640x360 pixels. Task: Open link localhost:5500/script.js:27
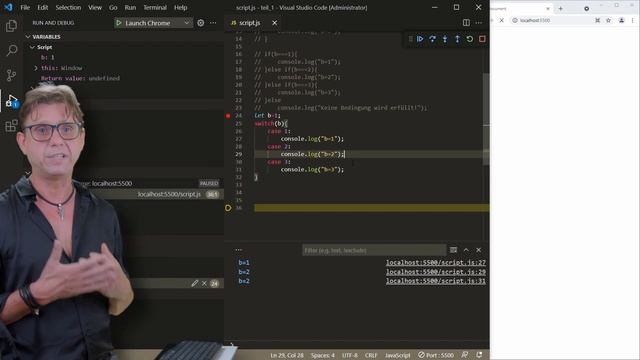pyautogui.click(x=436, y=262)
